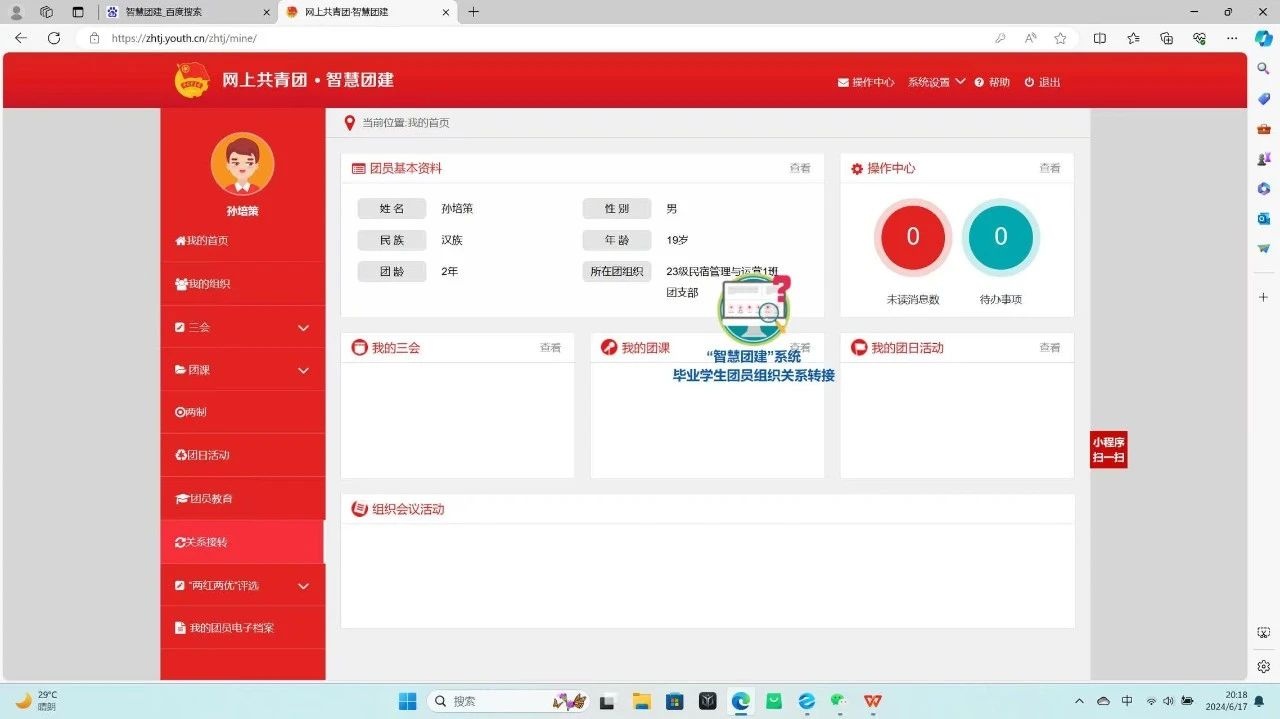Click the read aloud icon
This screenshot has height=719, width=1280.
tap(1030, 38)
